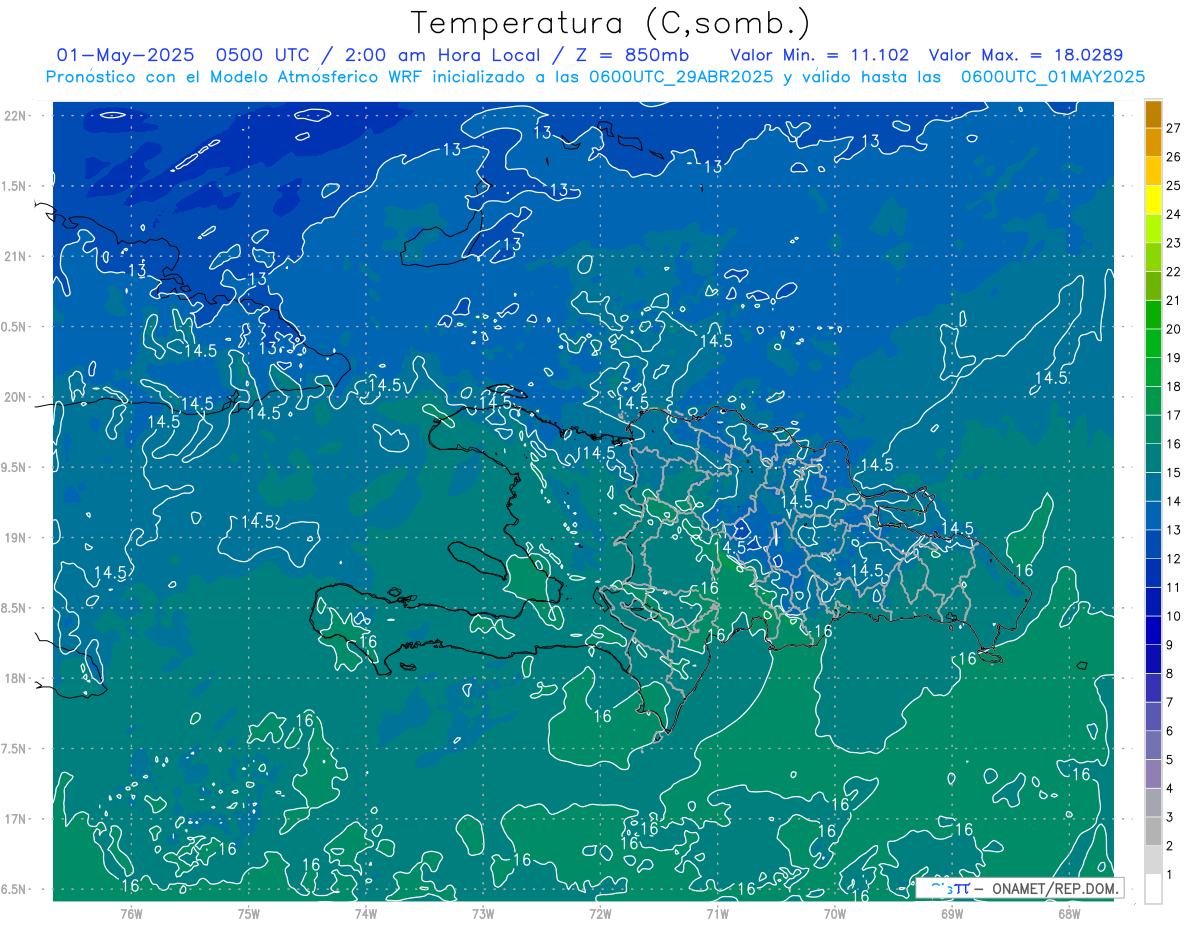Click the "Valor Min. = 11.102" text

tap(820, 55)
